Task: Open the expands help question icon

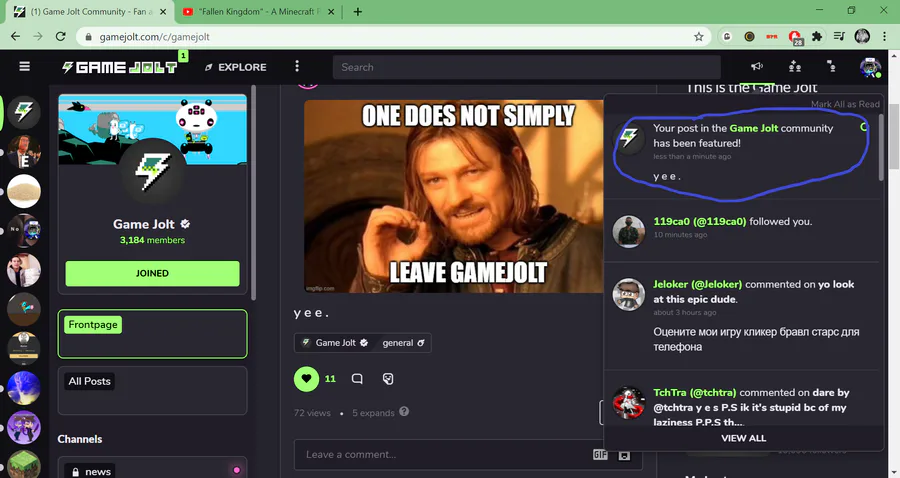Action: [x=404, y=411]
